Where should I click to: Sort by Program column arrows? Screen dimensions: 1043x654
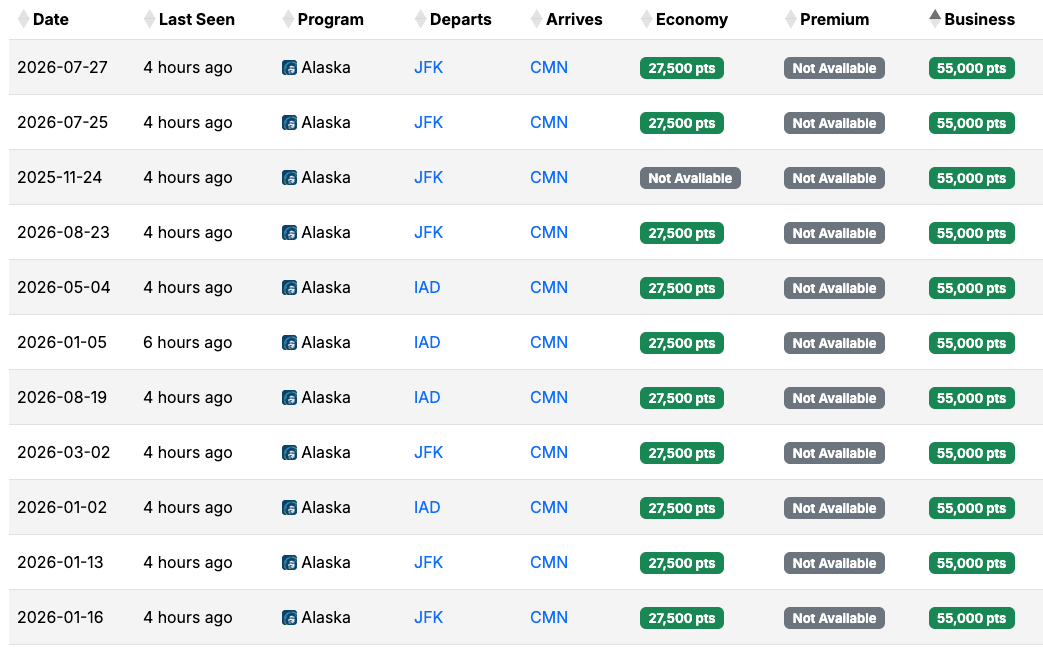(288, 19)
